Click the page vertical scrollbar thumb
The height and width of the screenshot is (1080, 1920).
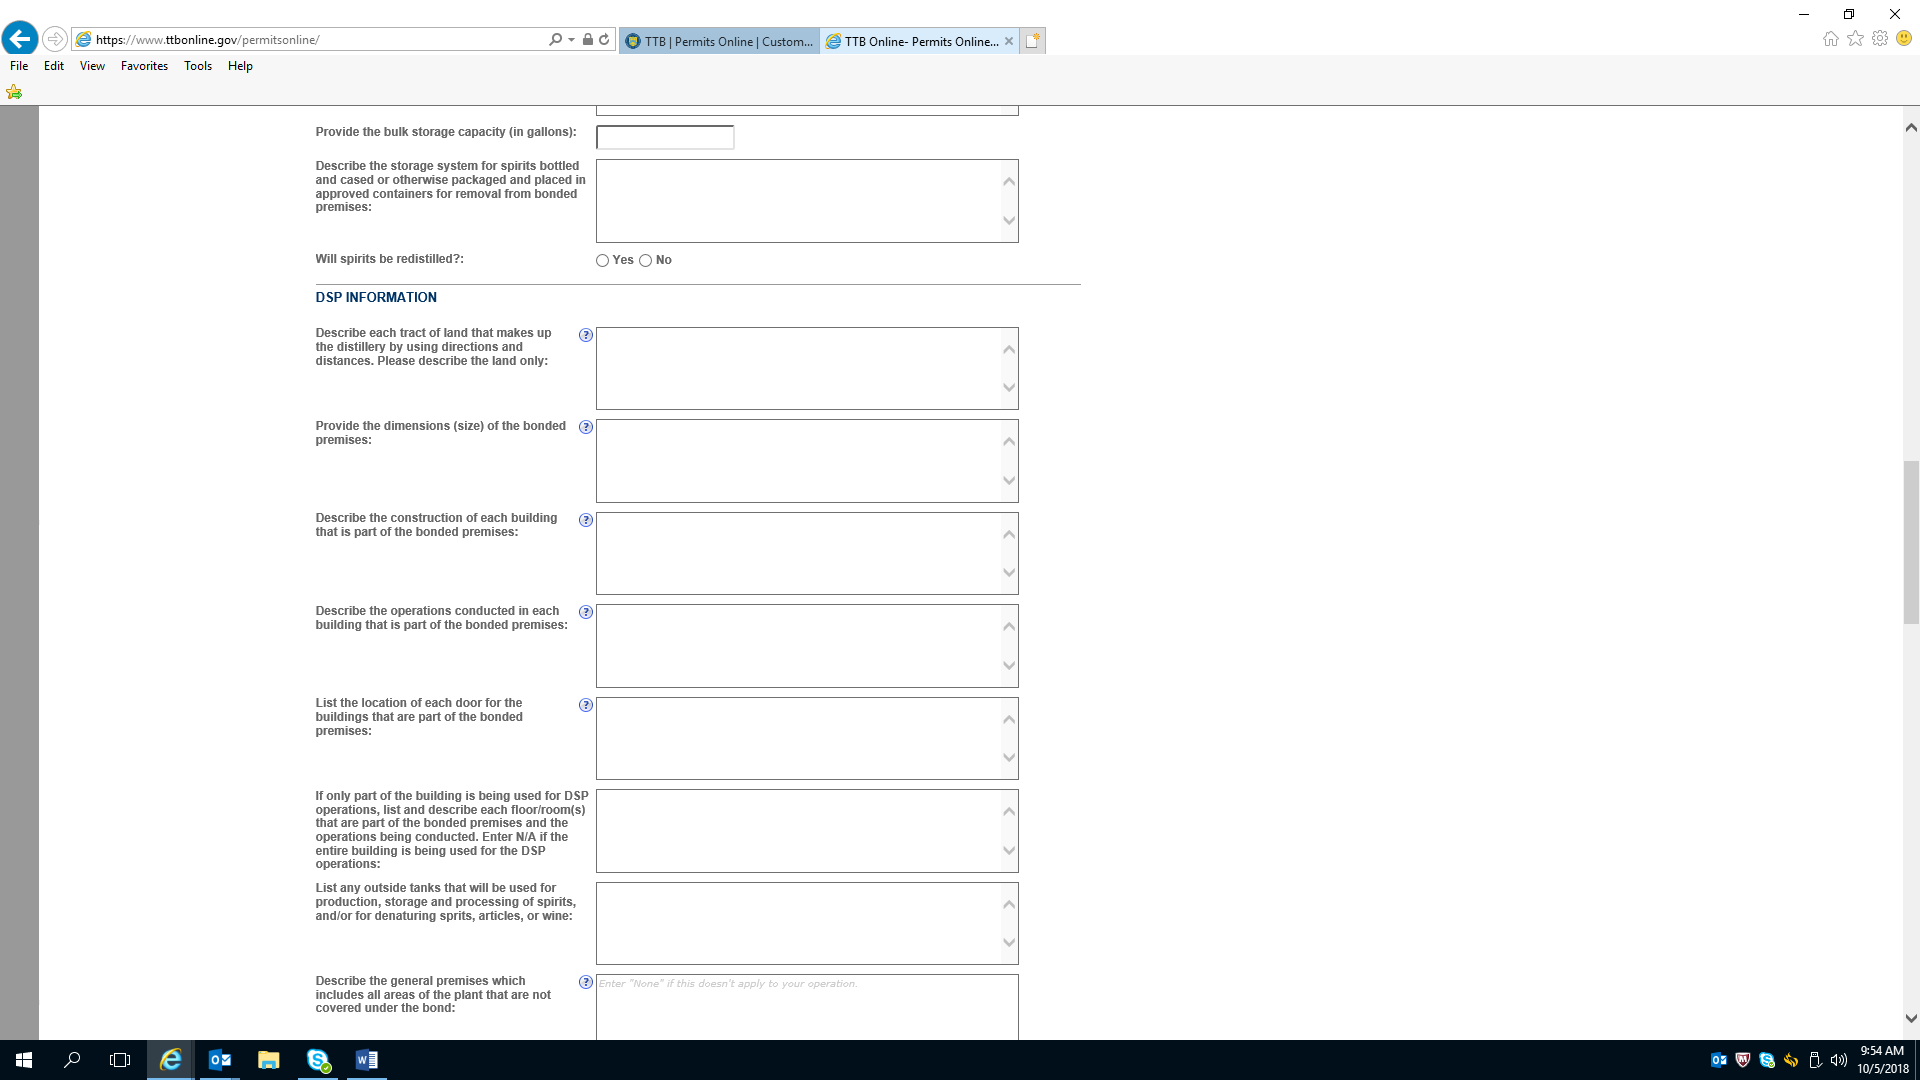coord(1911,541)
